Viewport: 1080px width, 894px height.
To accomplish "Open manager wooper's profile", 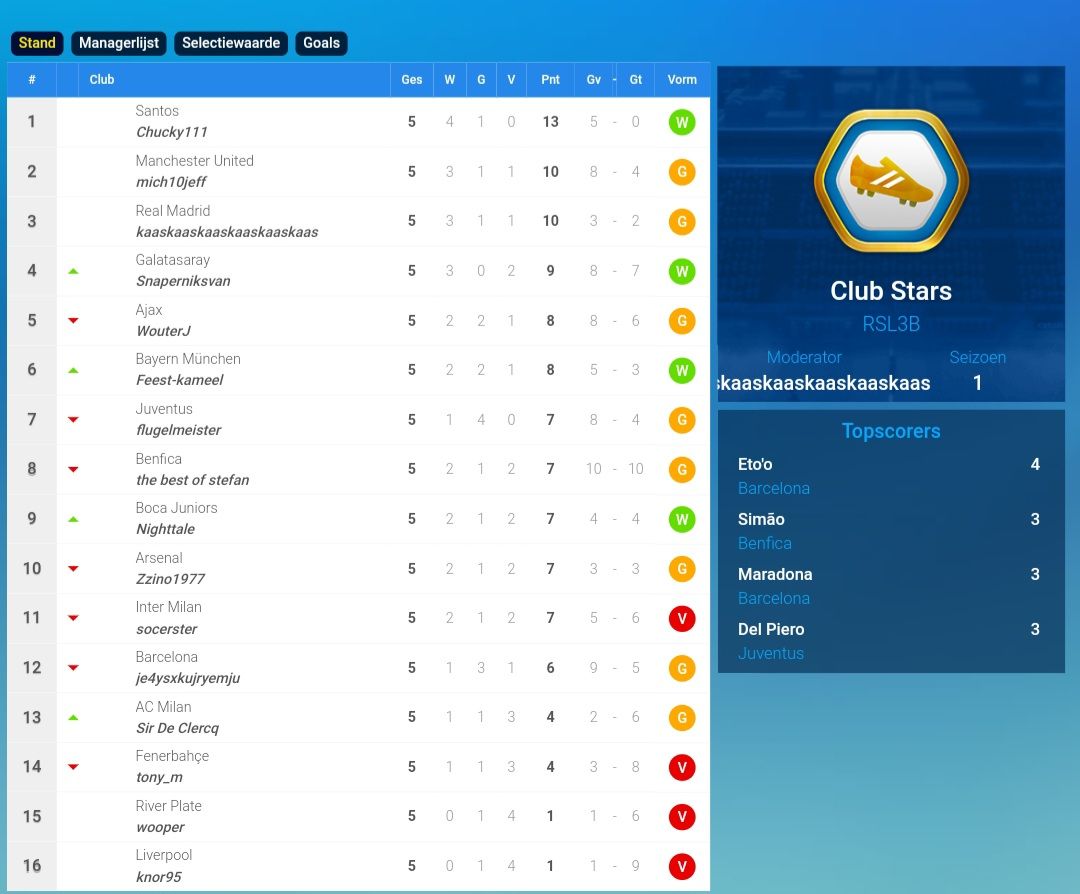I will click(160, 827).
